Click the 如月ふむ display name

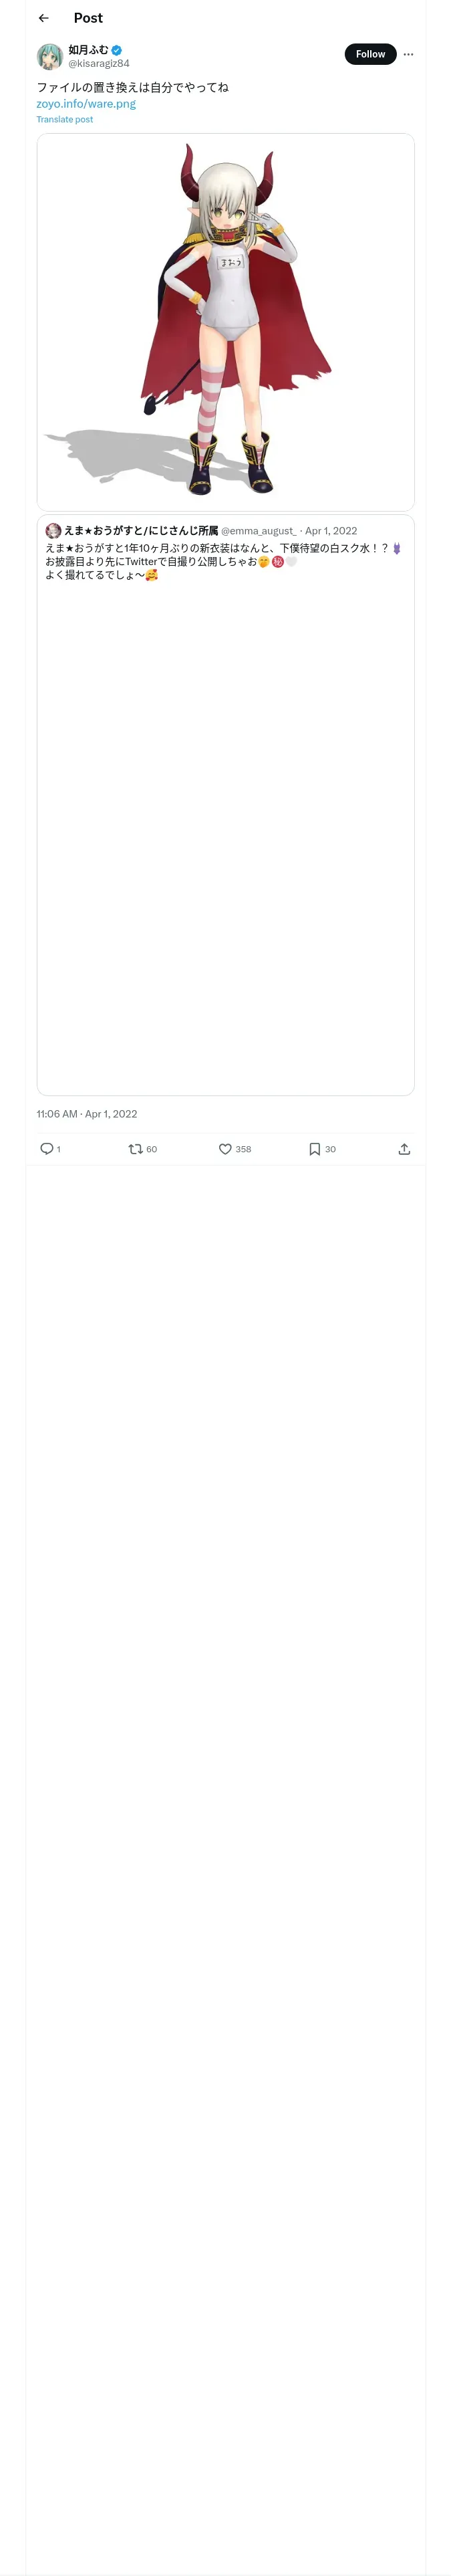[88, 50]
